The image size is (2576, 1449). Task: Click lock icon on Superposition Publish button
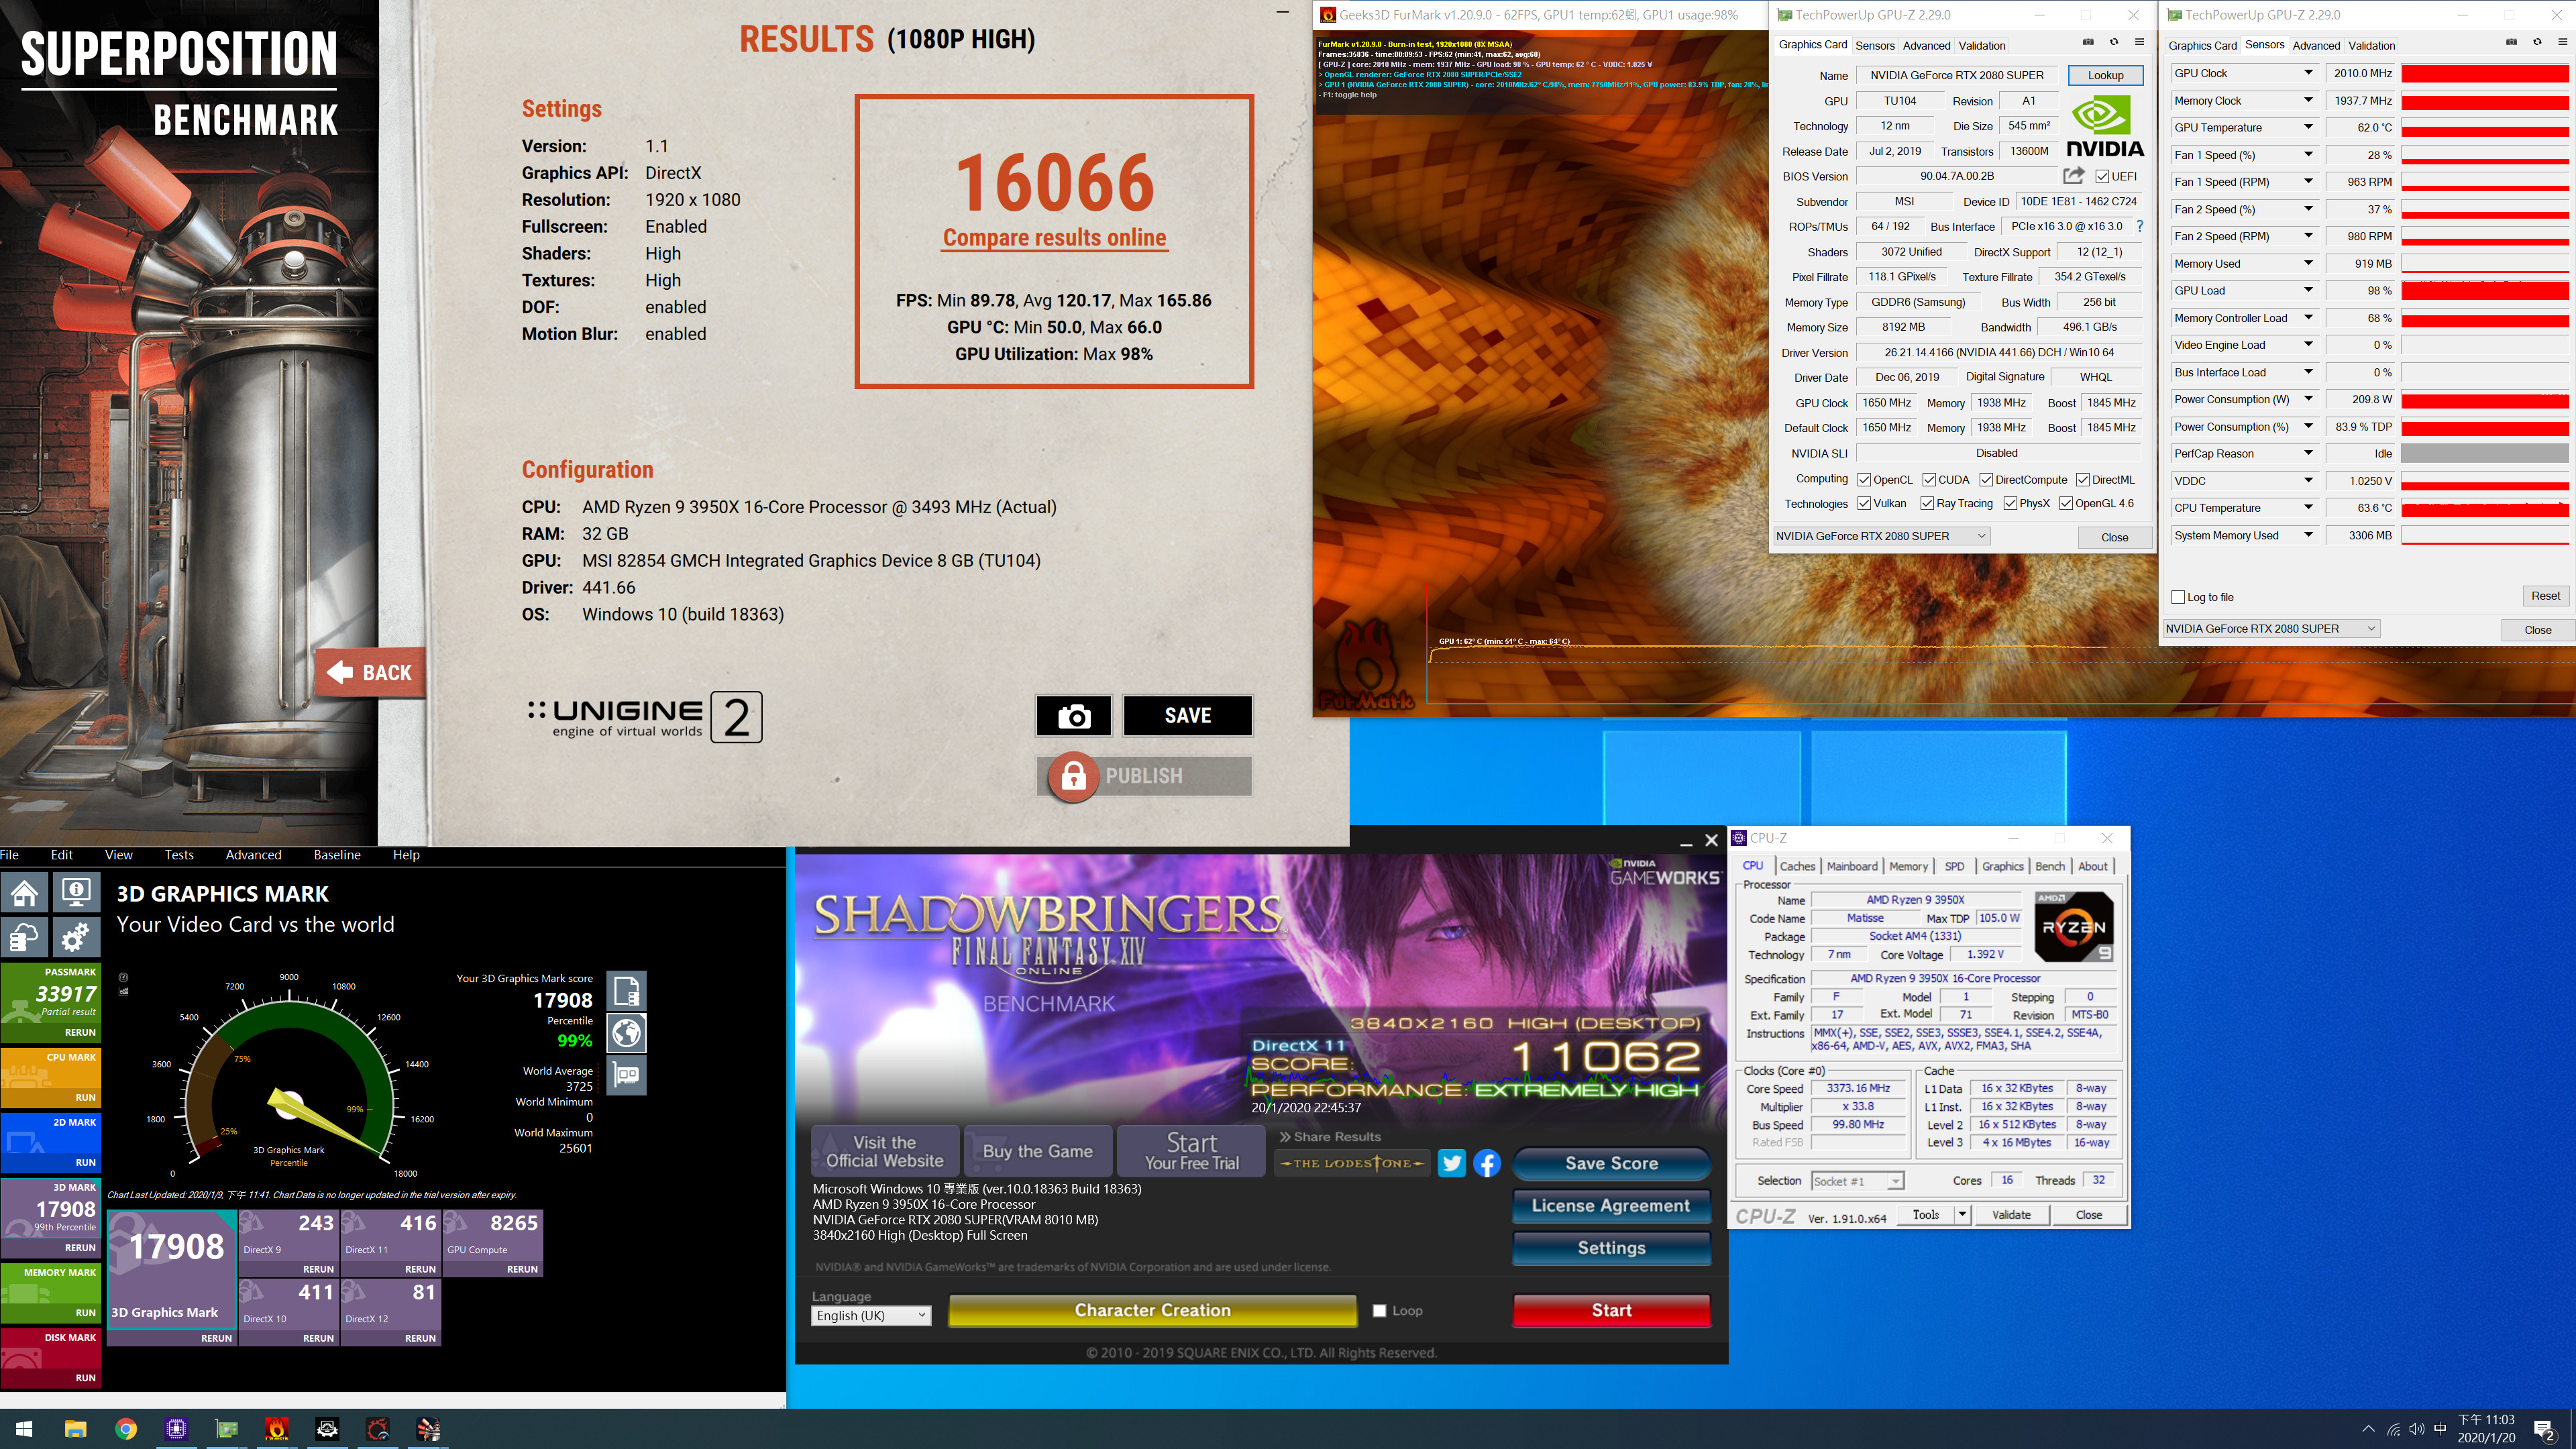click(1073, 776)
